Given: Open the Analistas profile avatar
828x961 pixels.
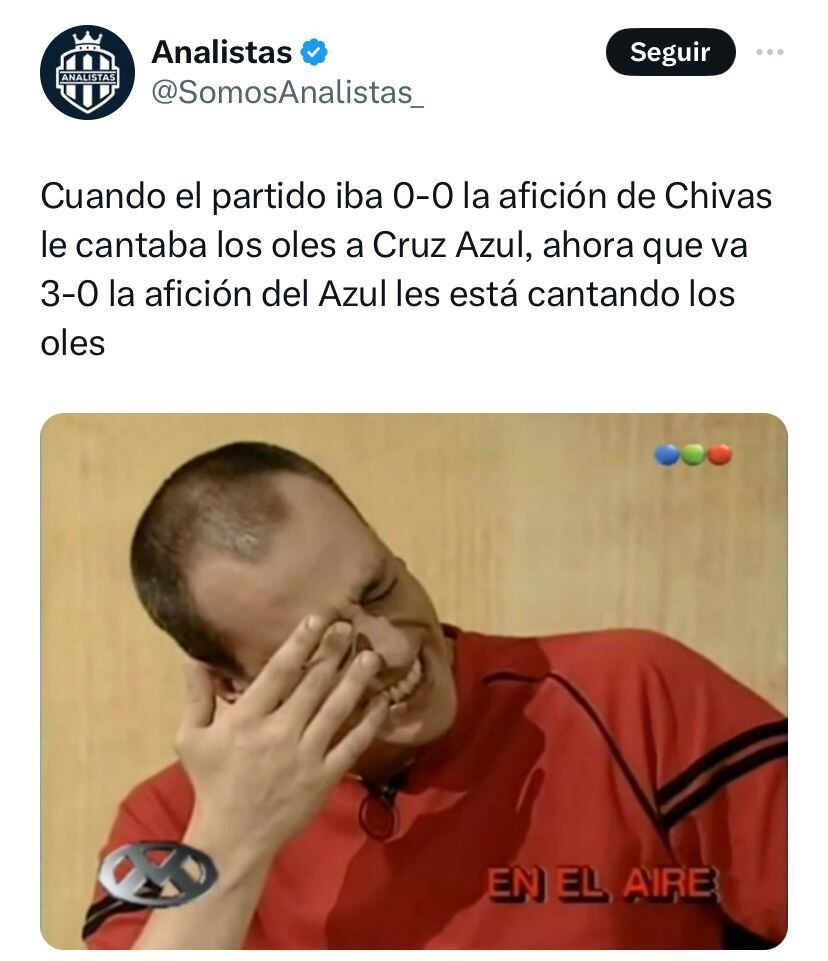Looking at the screenshot, I should [87, 72].
